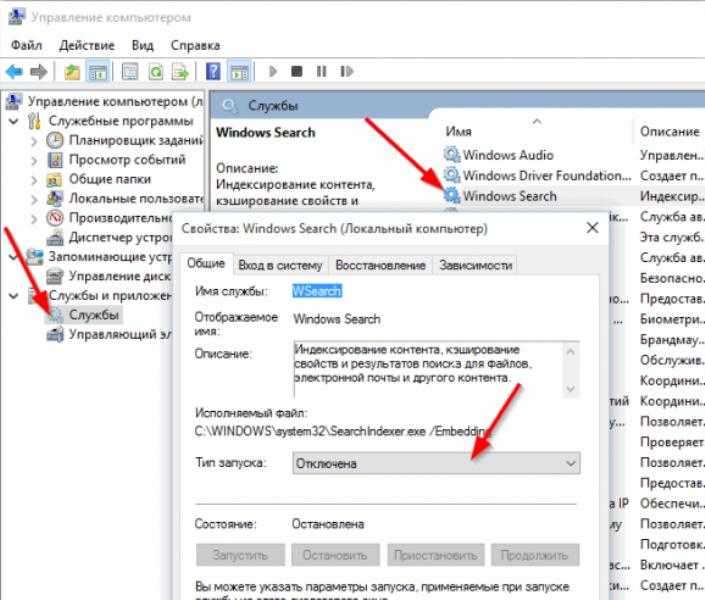Click the Брандмау... description cell

click(672, 340)
